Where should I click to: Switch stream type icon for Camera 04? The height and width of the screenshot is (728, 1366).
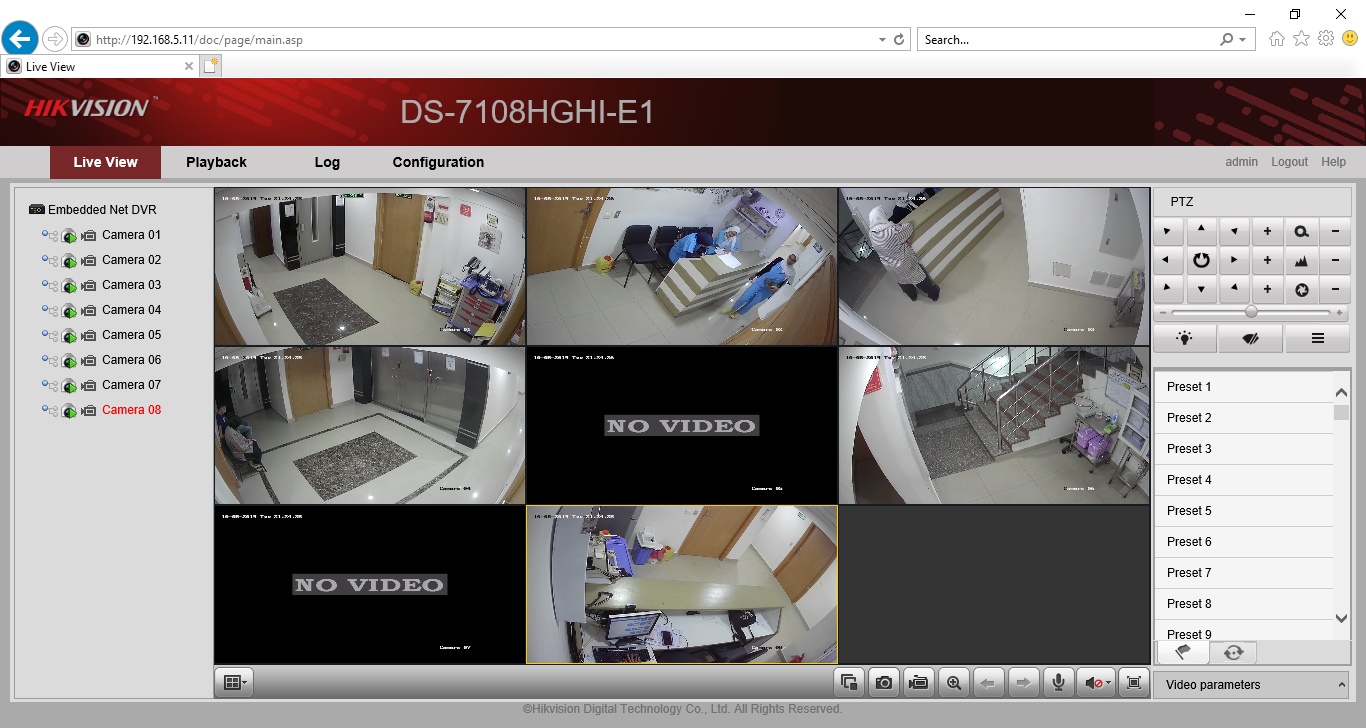point(50,310)
